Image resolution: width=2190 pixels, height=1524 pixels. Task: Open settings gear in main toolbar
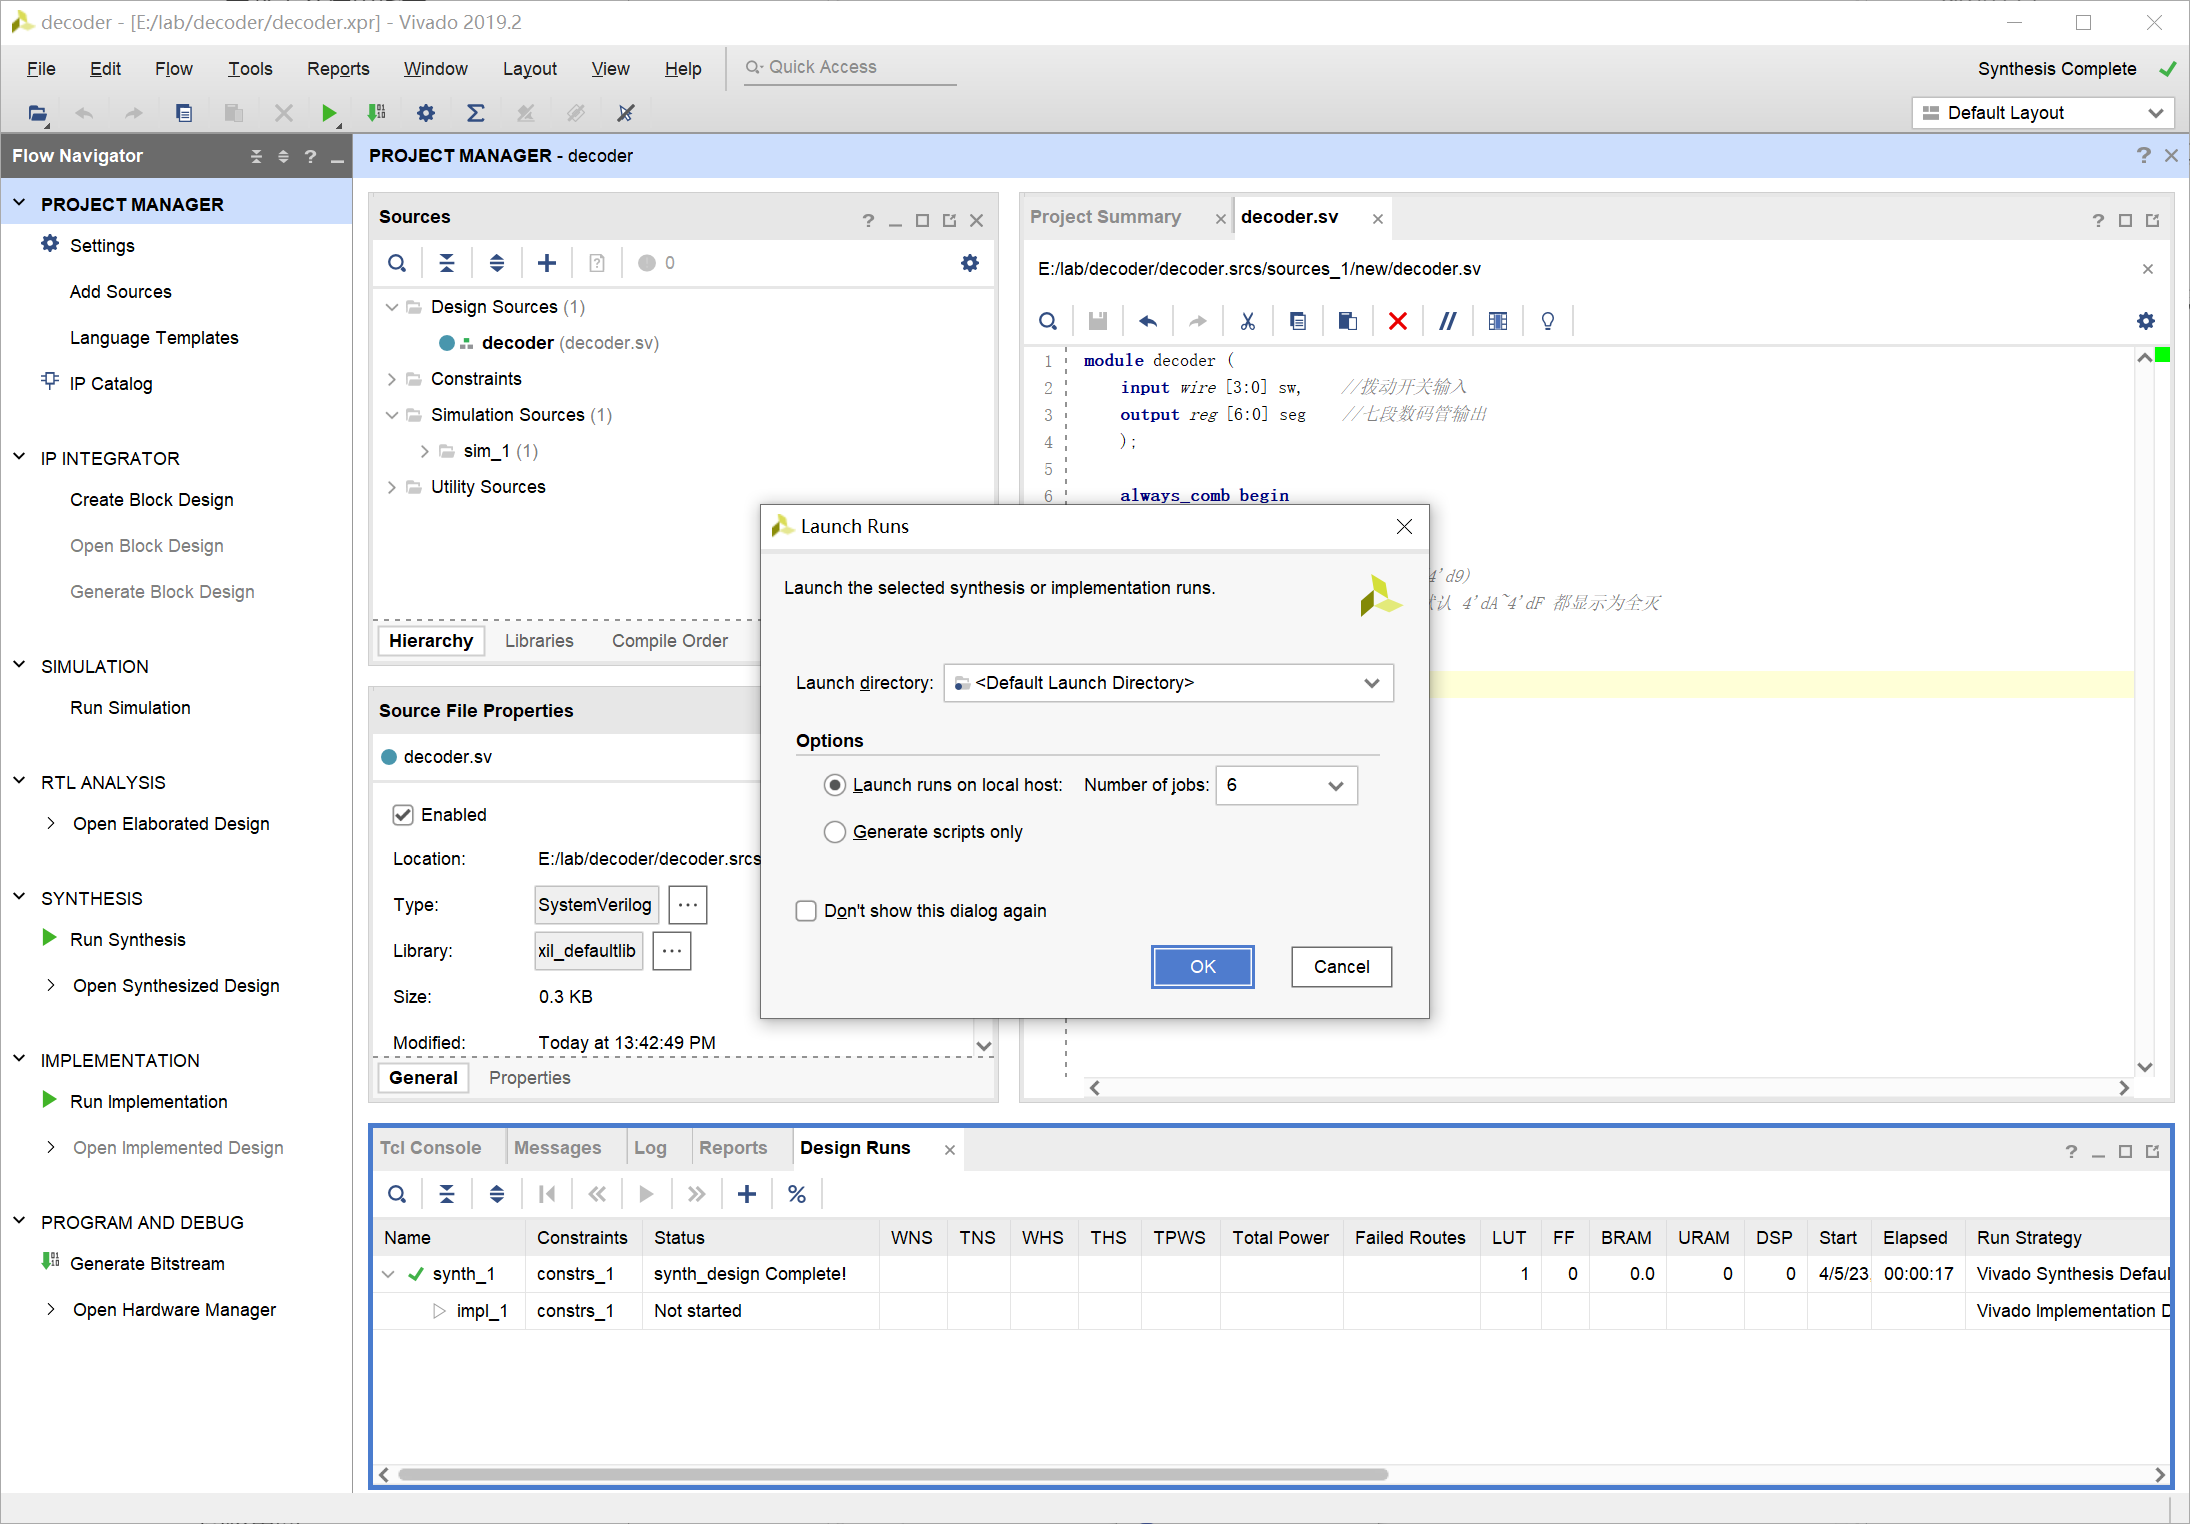pyautogui.click(x=426, y=113)
